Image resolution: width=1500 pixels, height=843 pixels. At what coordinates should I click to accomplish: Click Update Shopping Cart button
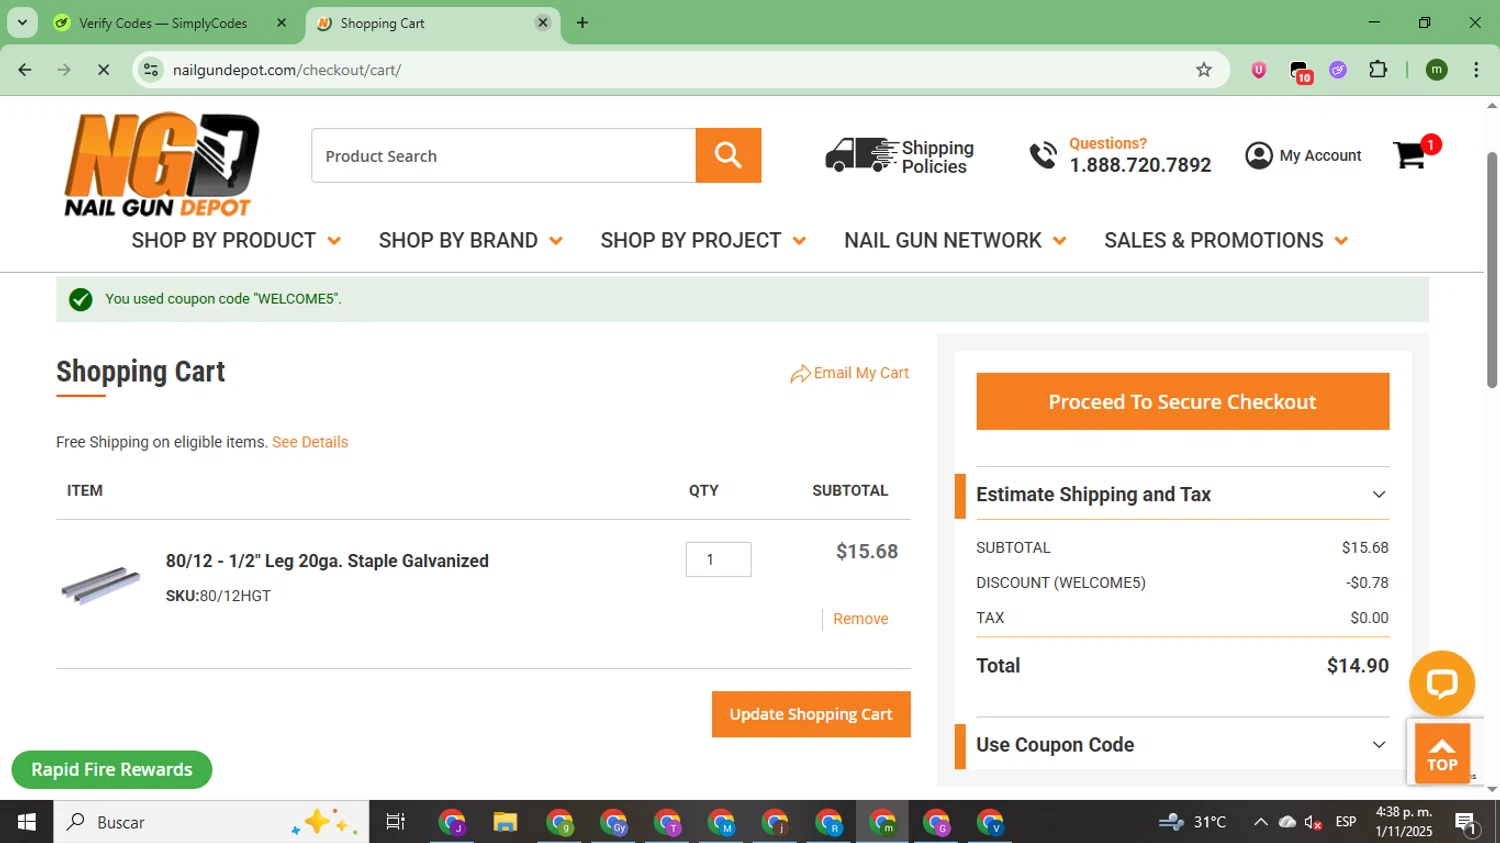[811, 714]
